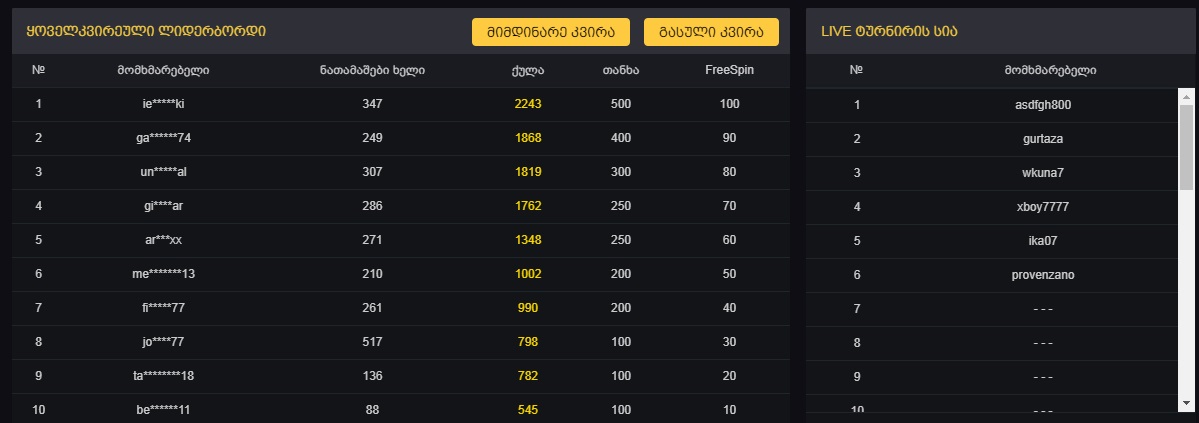The image size is (1199, 423).
Task: Click score 798 in the jo****77 row
Action: pyautogui.click(x=527, y=342)
